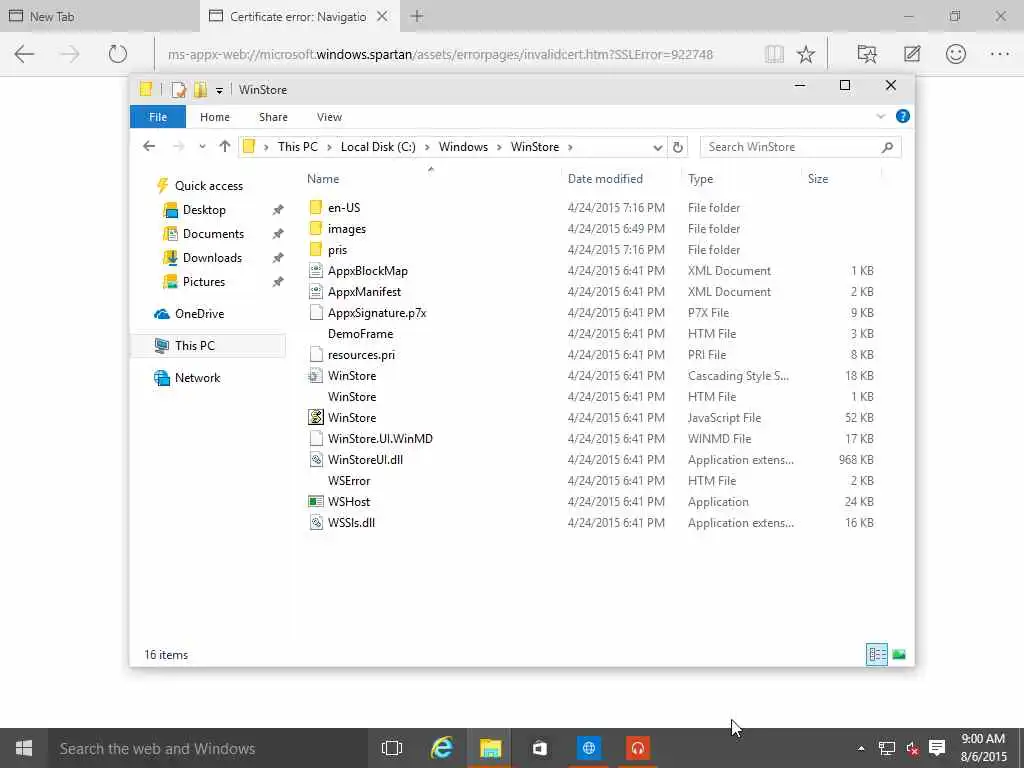Open the Edge Hub icon

[867, 54]
